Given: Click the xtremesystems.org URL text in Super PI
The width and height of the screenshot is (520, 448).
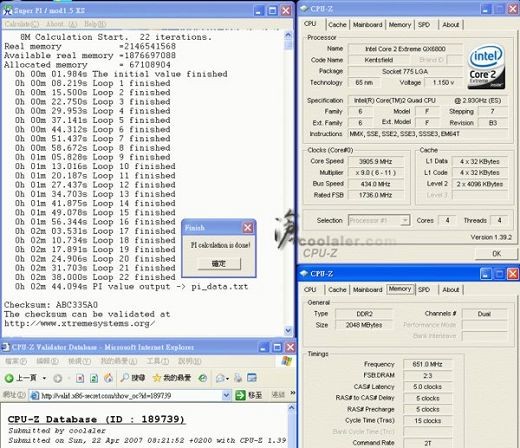Looking at the screenshot, I should tap(79, 323).
